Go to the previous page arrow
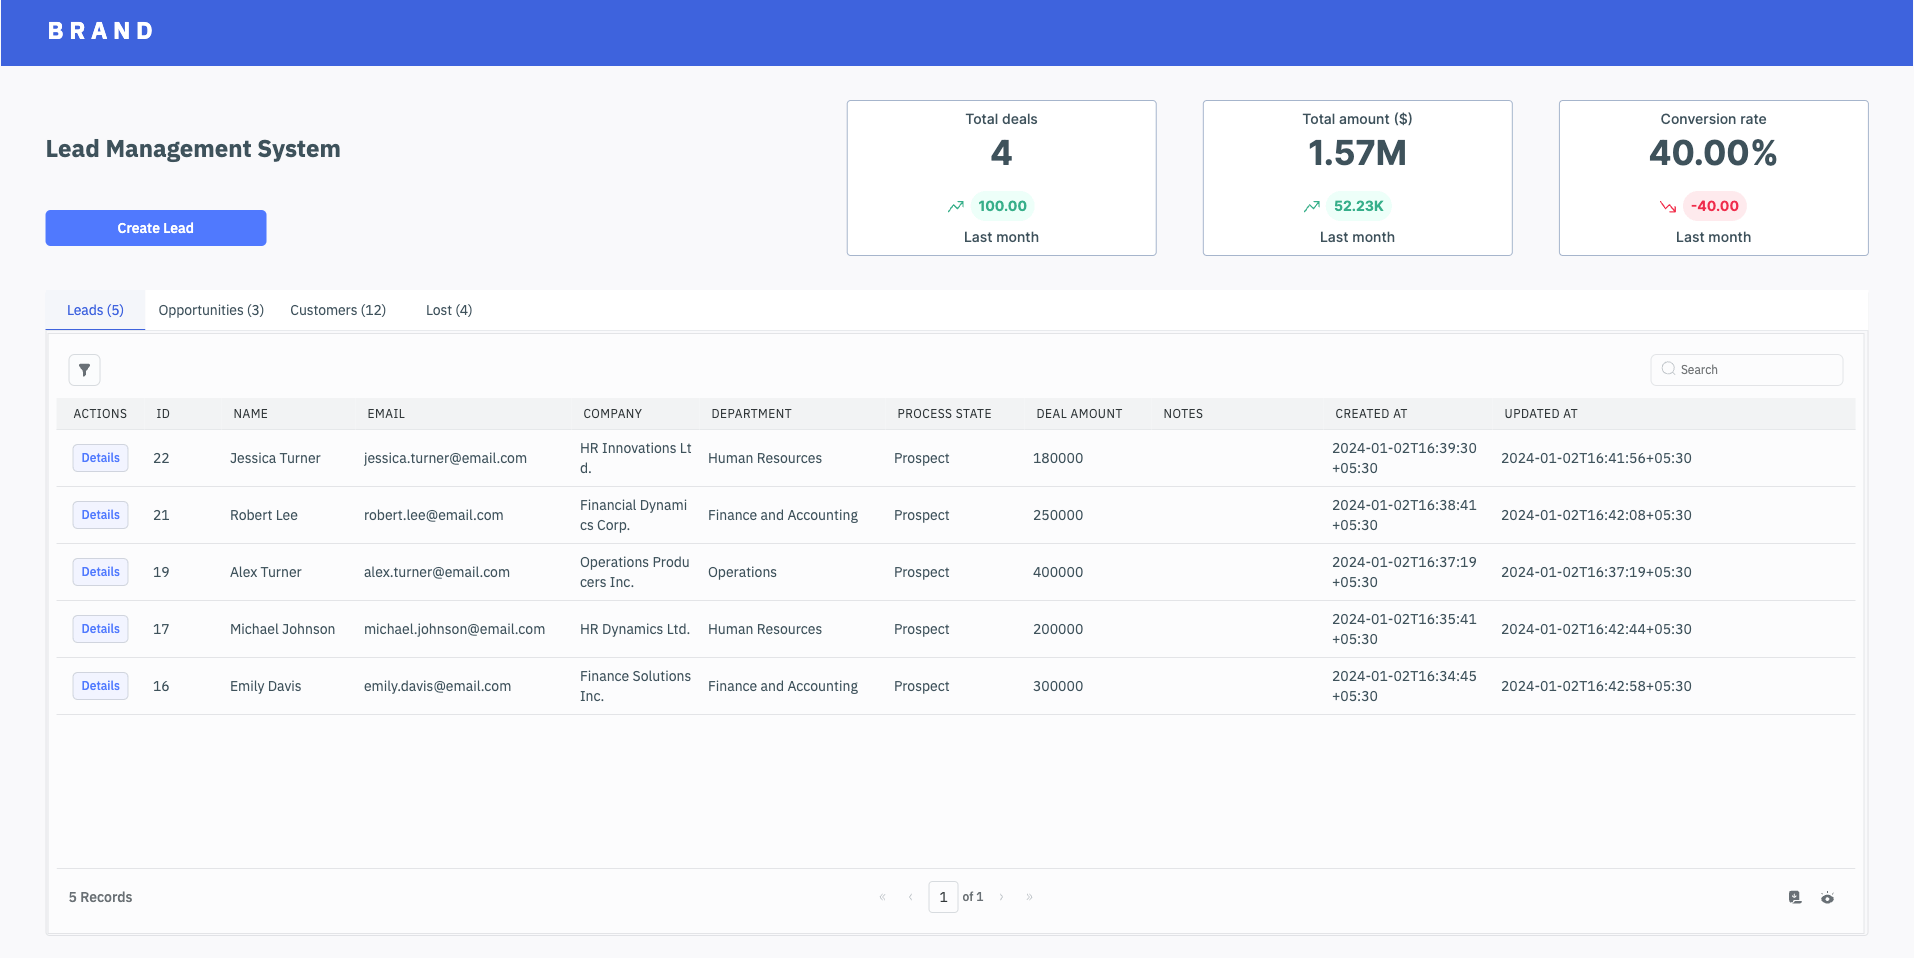This screenshot has height=958, width=1914. point(910,897)
